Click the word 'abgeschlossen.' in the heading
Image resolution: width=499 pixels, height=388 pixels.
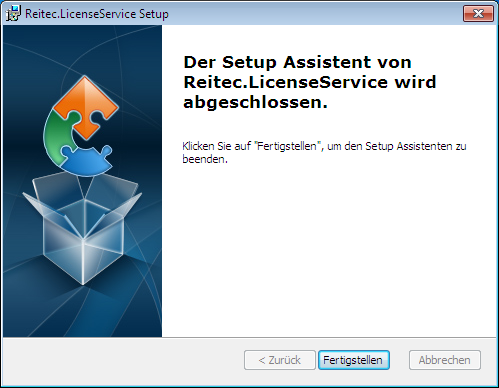pos(256,102)
